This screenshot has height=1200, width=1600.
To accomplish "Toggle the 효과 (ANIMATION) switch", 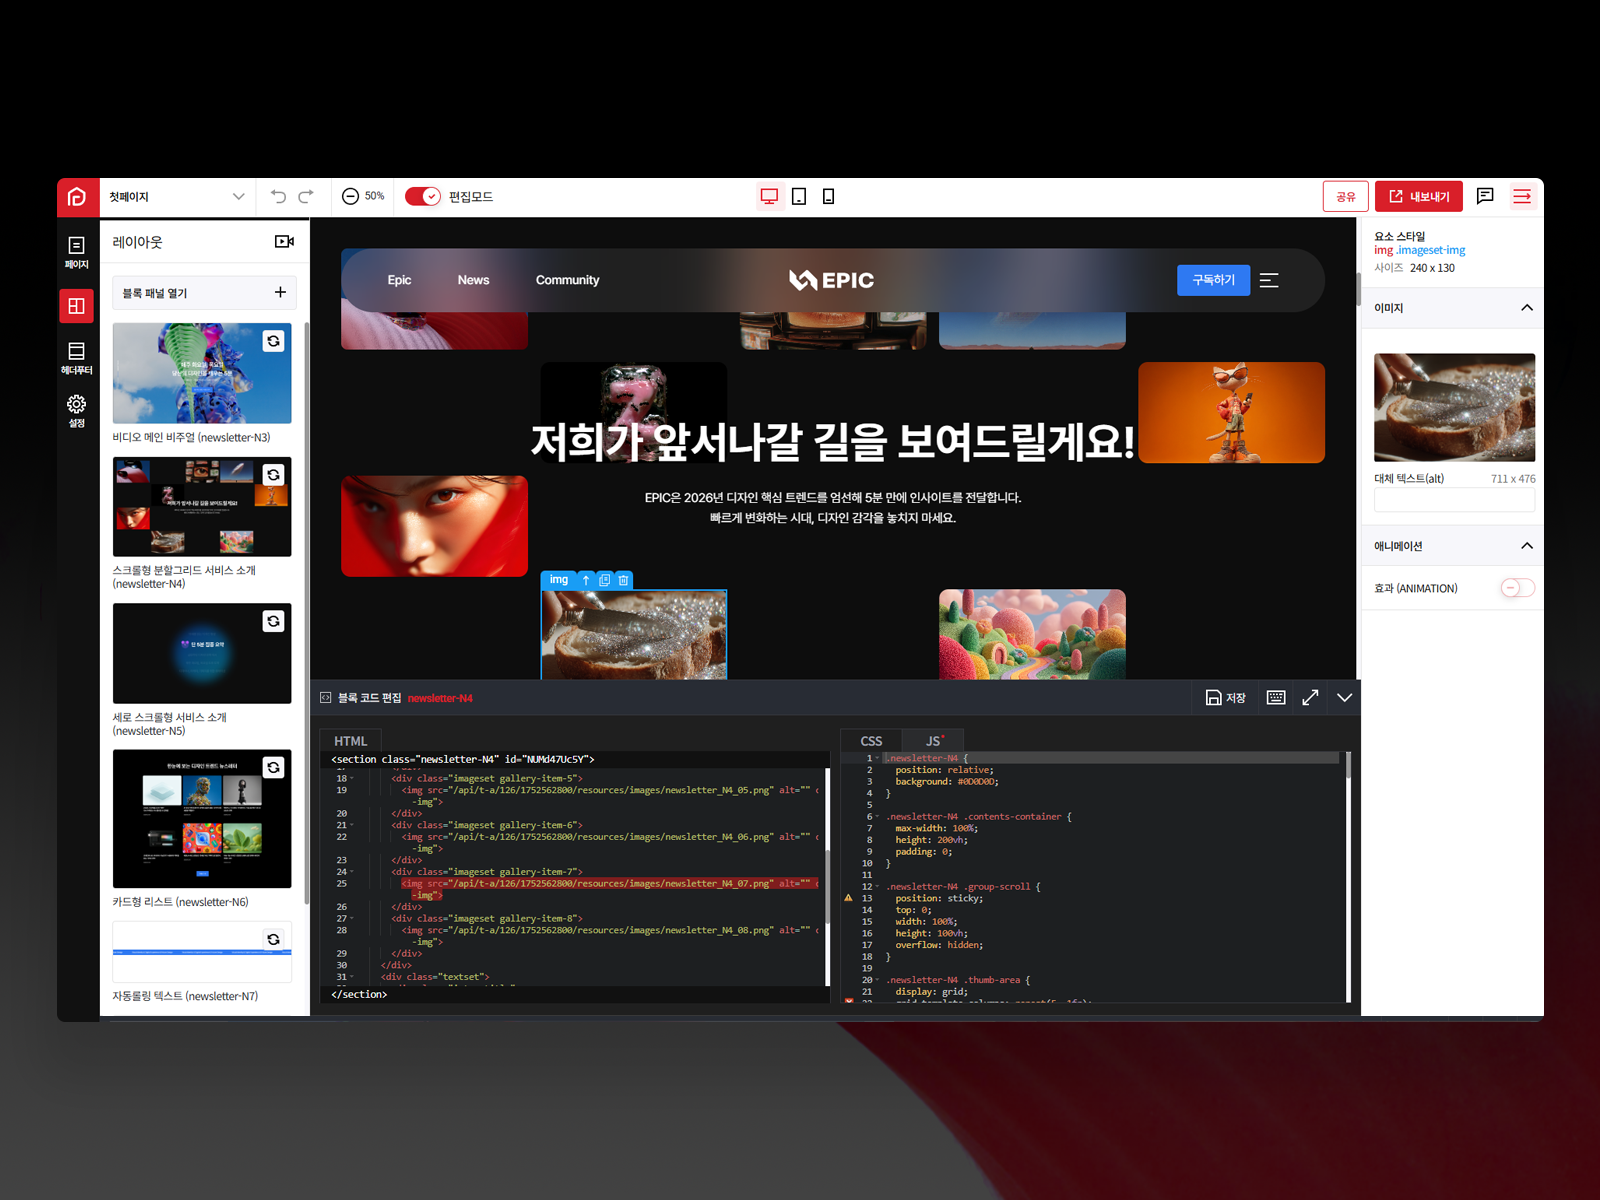I will [x=1517, y=588].
